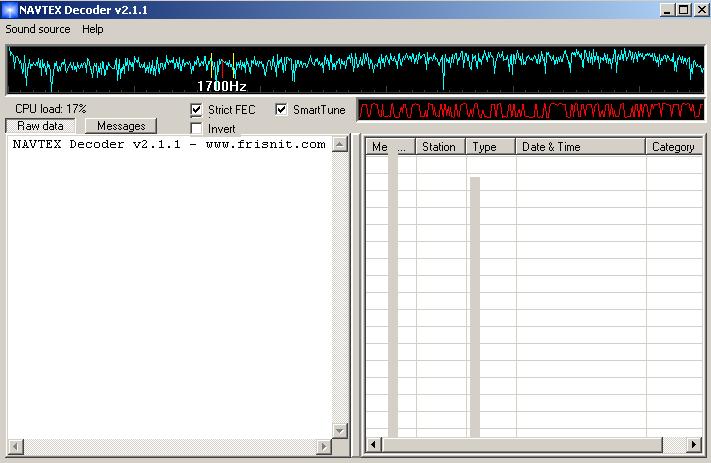Click right arrow of message table horizontal scrollbar
The image size is (711, 463).
click(694, 445)
